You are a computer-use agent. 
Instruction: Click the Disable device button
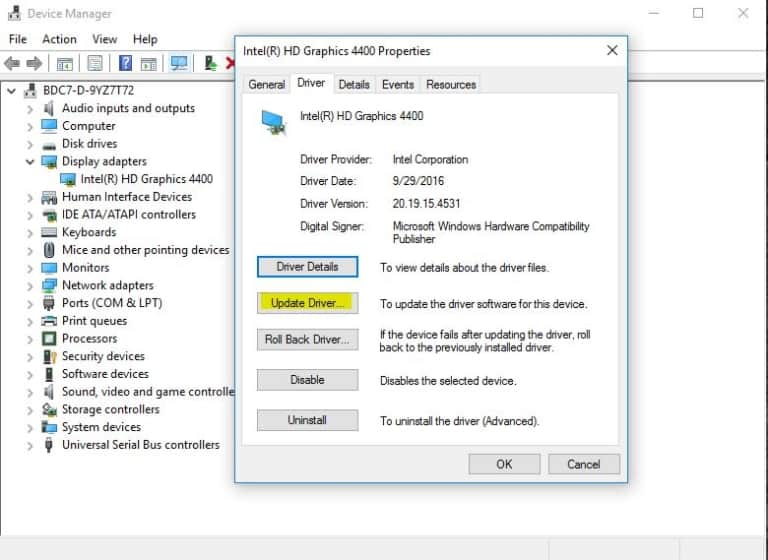(308, 380)
